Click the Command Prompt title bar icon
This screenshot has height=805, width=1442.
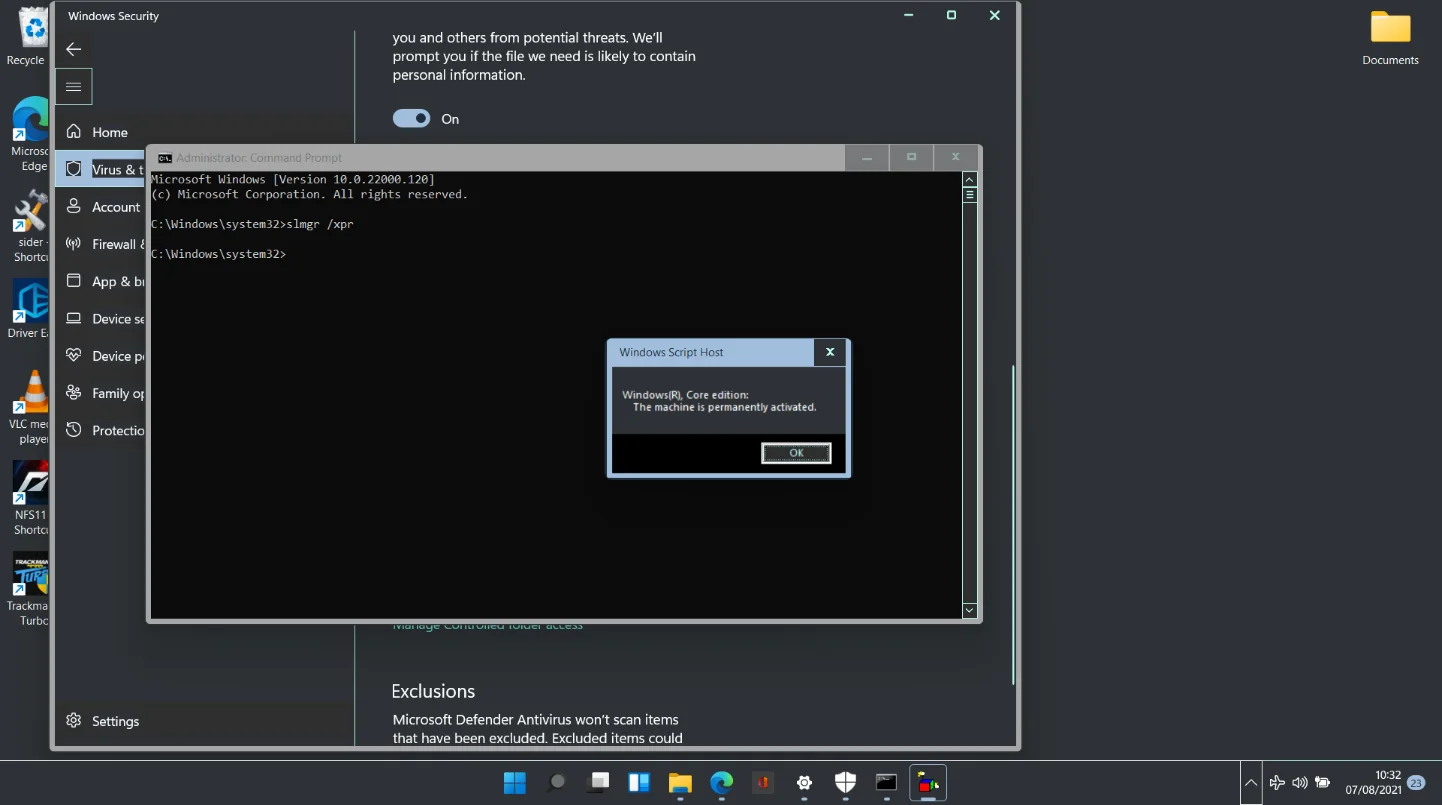[165, 158]
